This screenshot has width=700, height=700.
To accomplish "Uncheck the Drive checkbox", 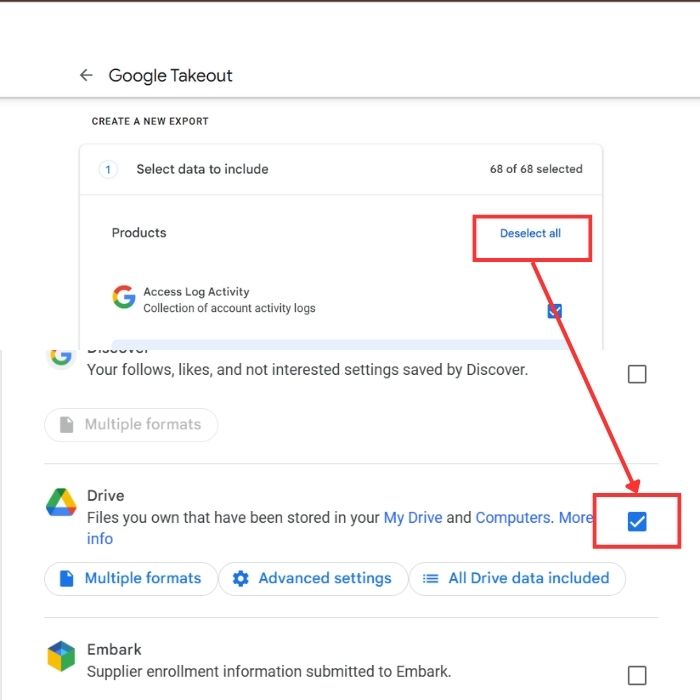I will click(x=637, y=521).
